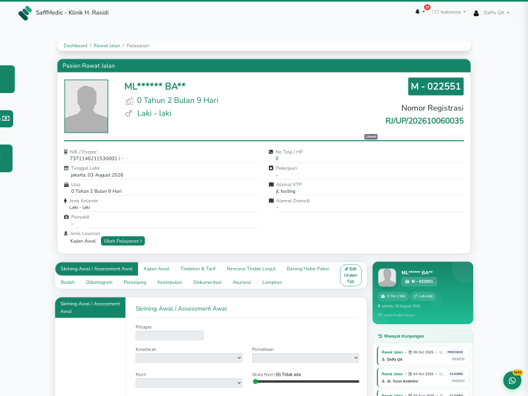Click Edit Urutan Tab button
The height and width of the screenshot is (396, 528).
tap(351, 275)
